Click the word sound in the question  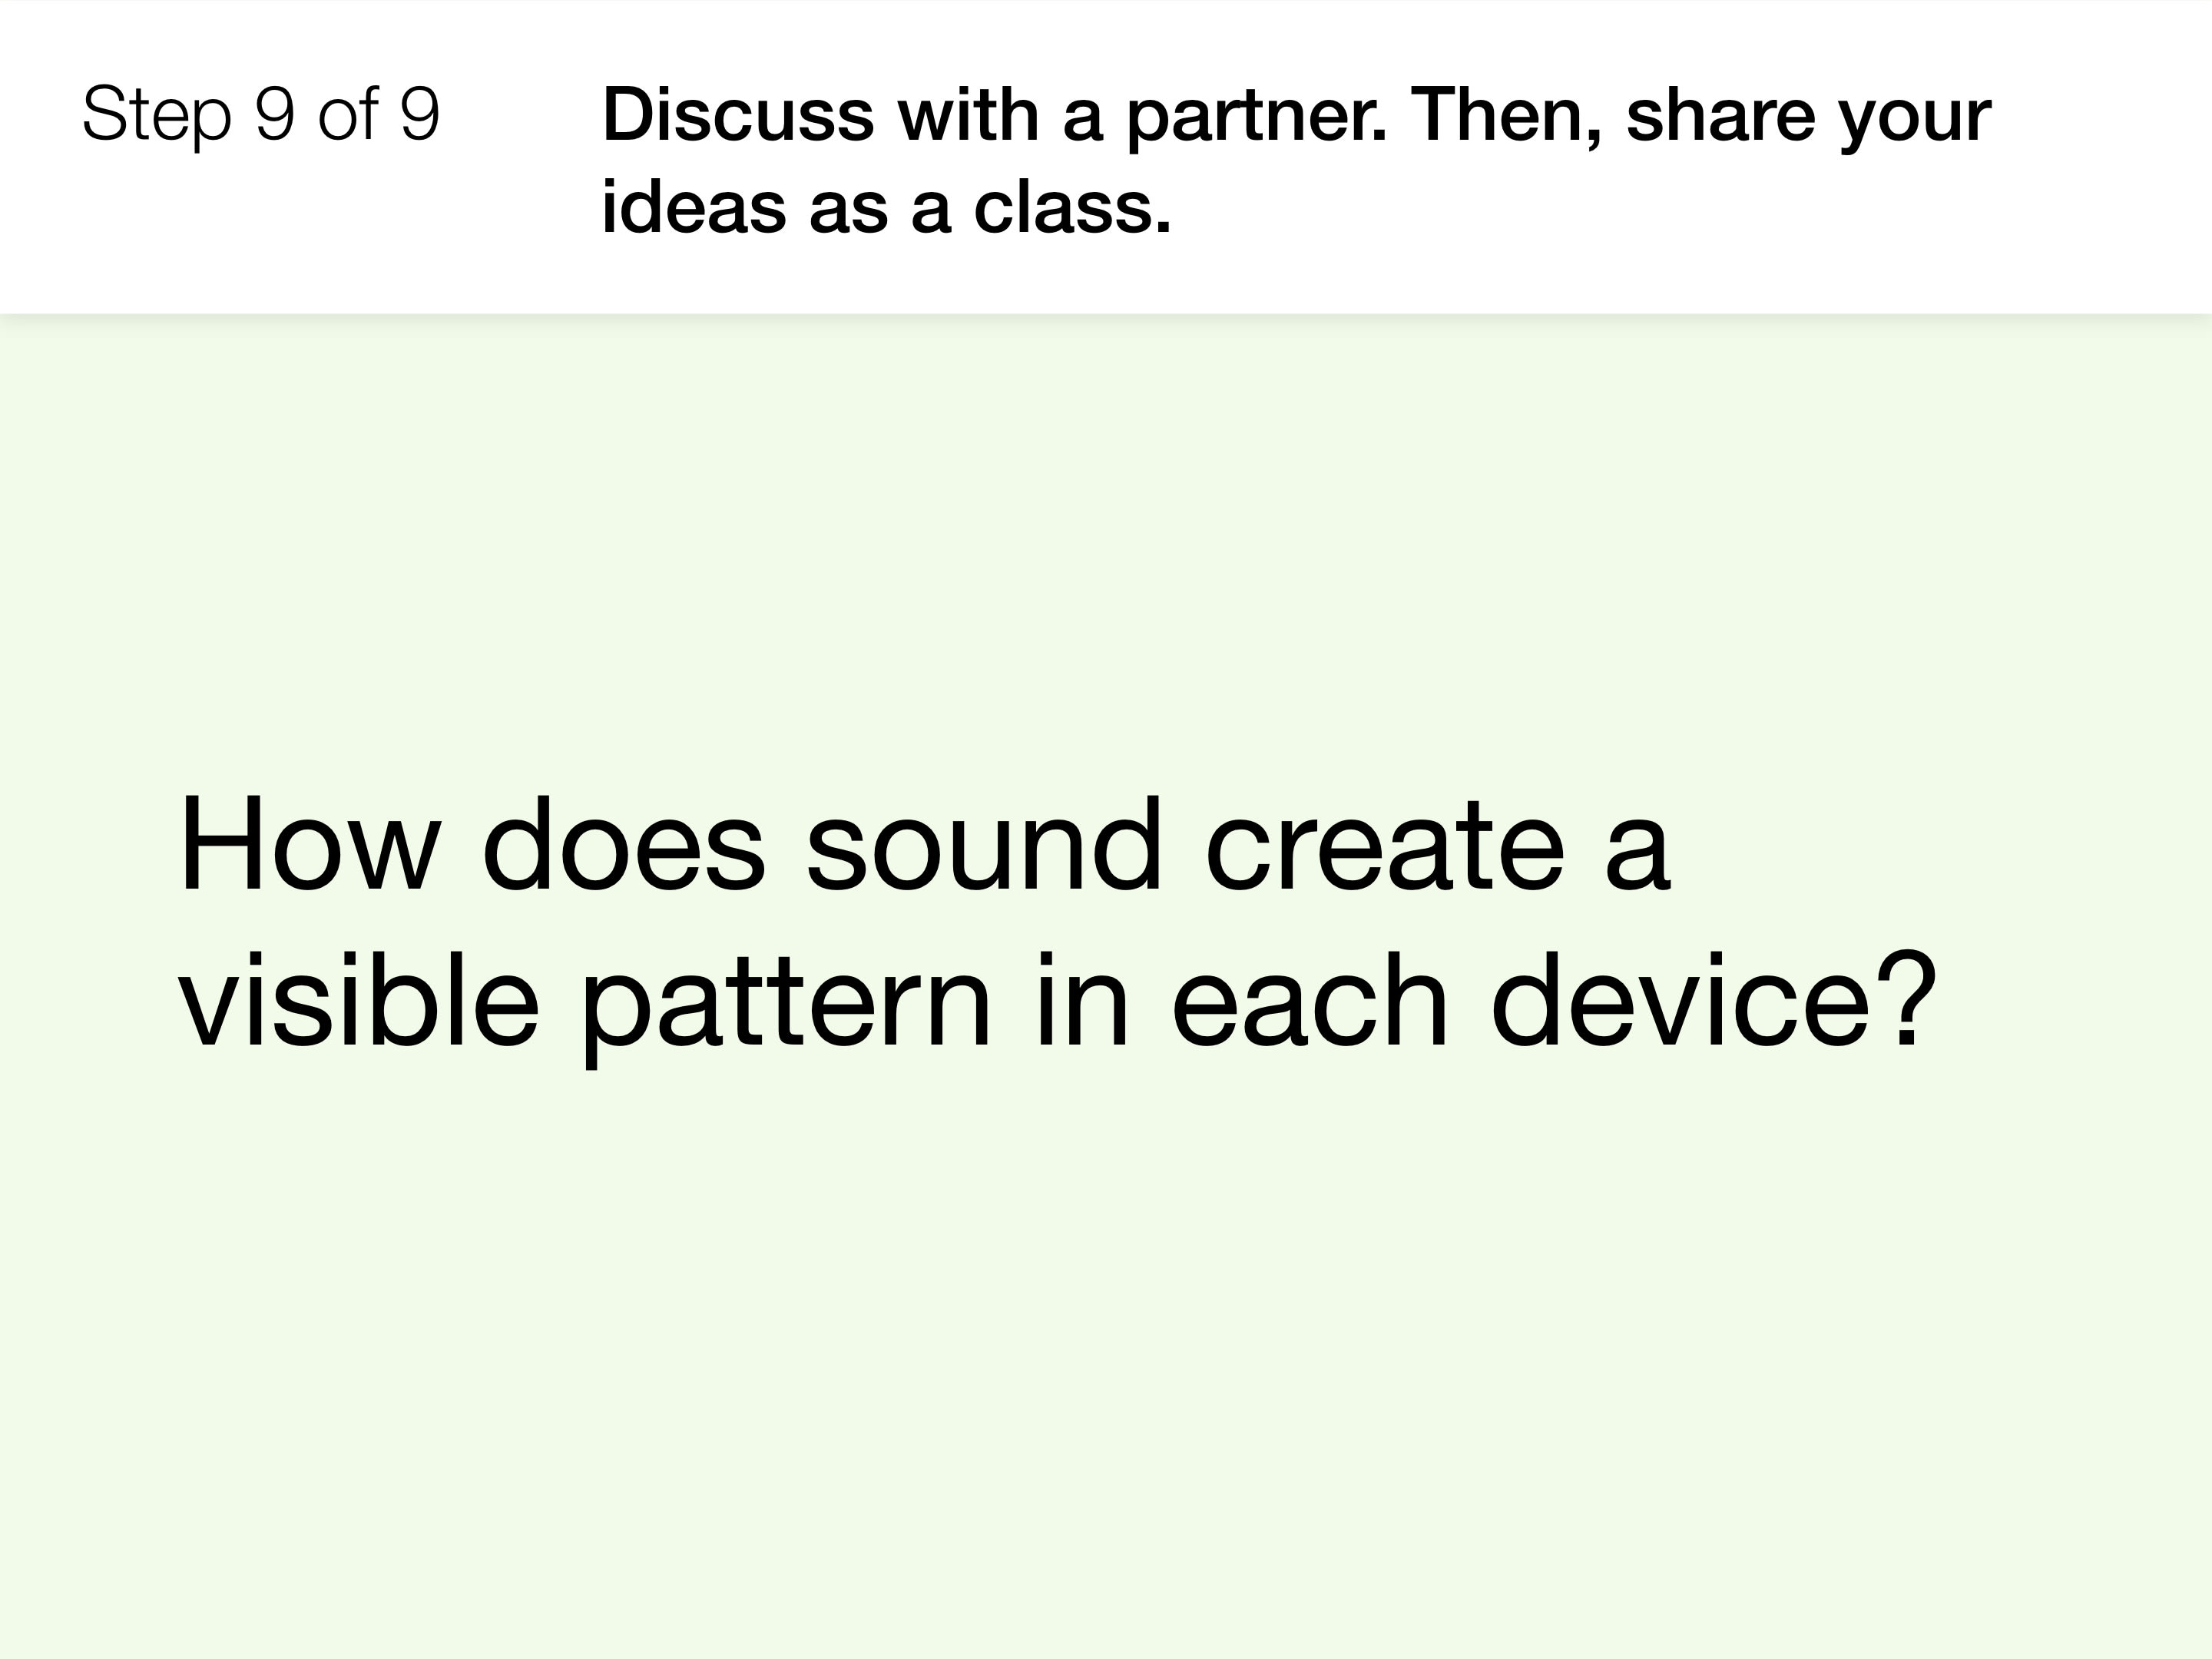983,845
